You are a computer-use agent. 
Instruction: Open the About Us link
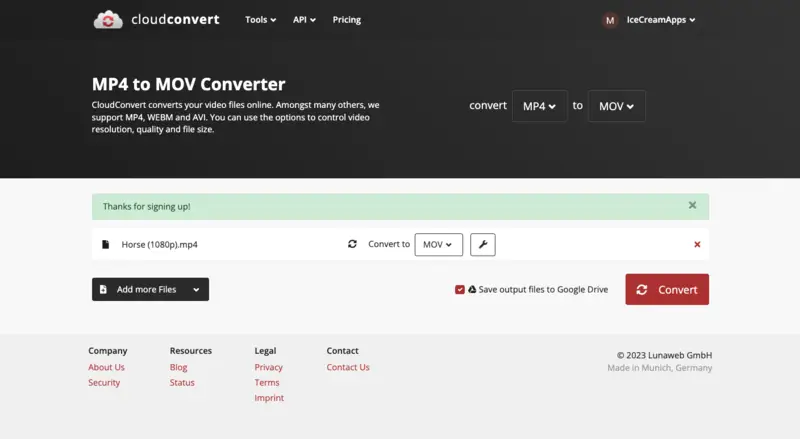tap(106, 367)
